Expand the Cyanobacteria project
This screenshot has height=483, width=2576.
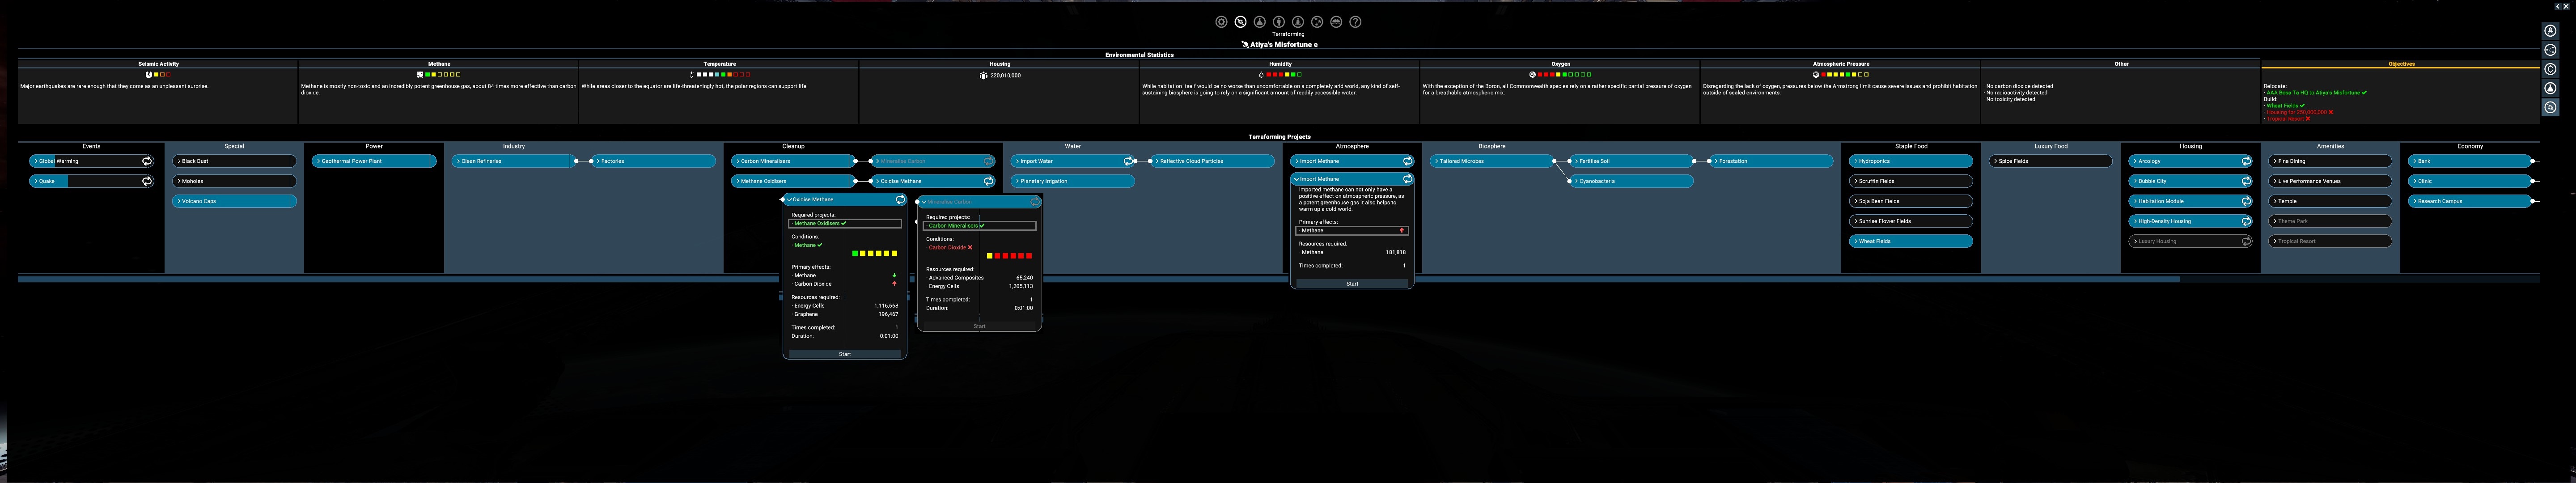click(1632, 181)
